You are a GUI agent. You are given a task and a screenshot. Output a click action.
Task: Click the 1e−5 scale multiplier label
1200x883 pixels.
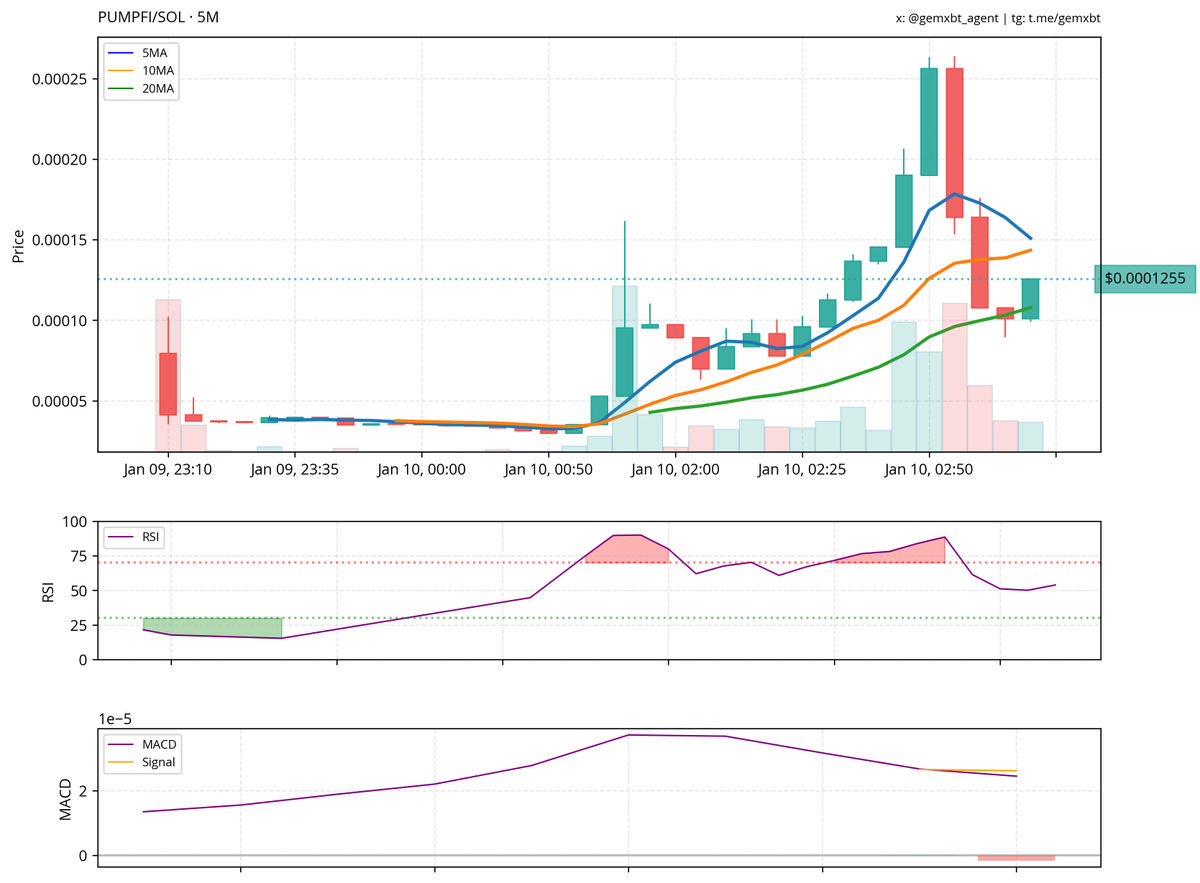click(x=116, y=717)
